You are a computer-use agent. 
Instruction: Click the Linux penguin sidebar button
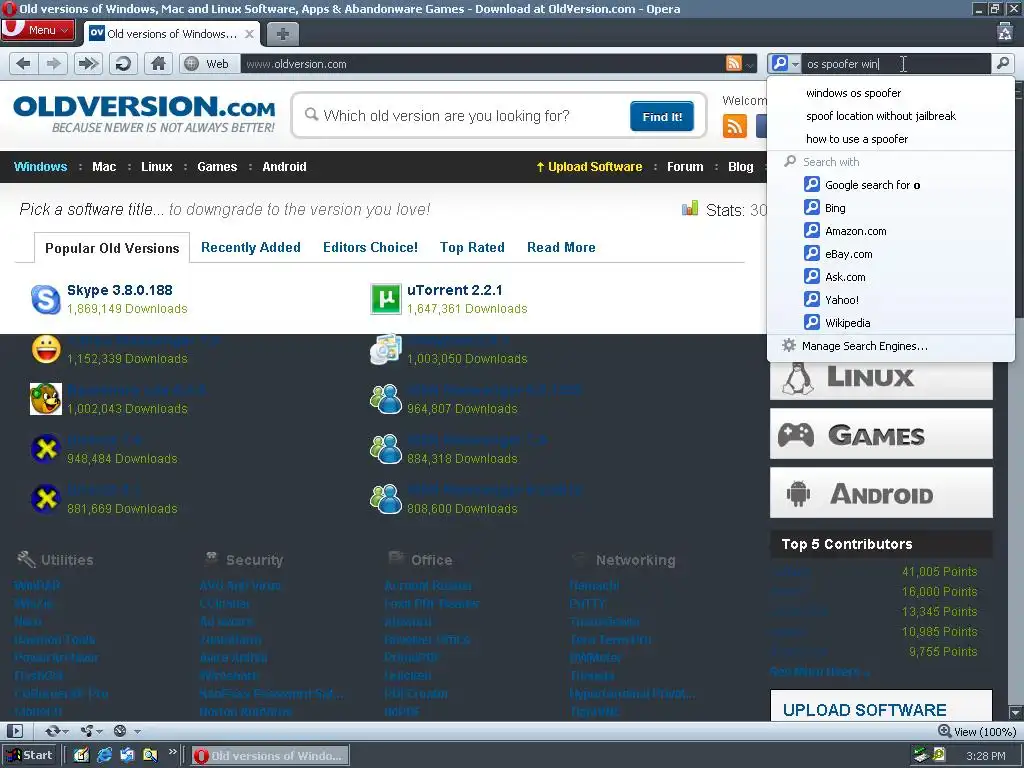tap(881, 379)
